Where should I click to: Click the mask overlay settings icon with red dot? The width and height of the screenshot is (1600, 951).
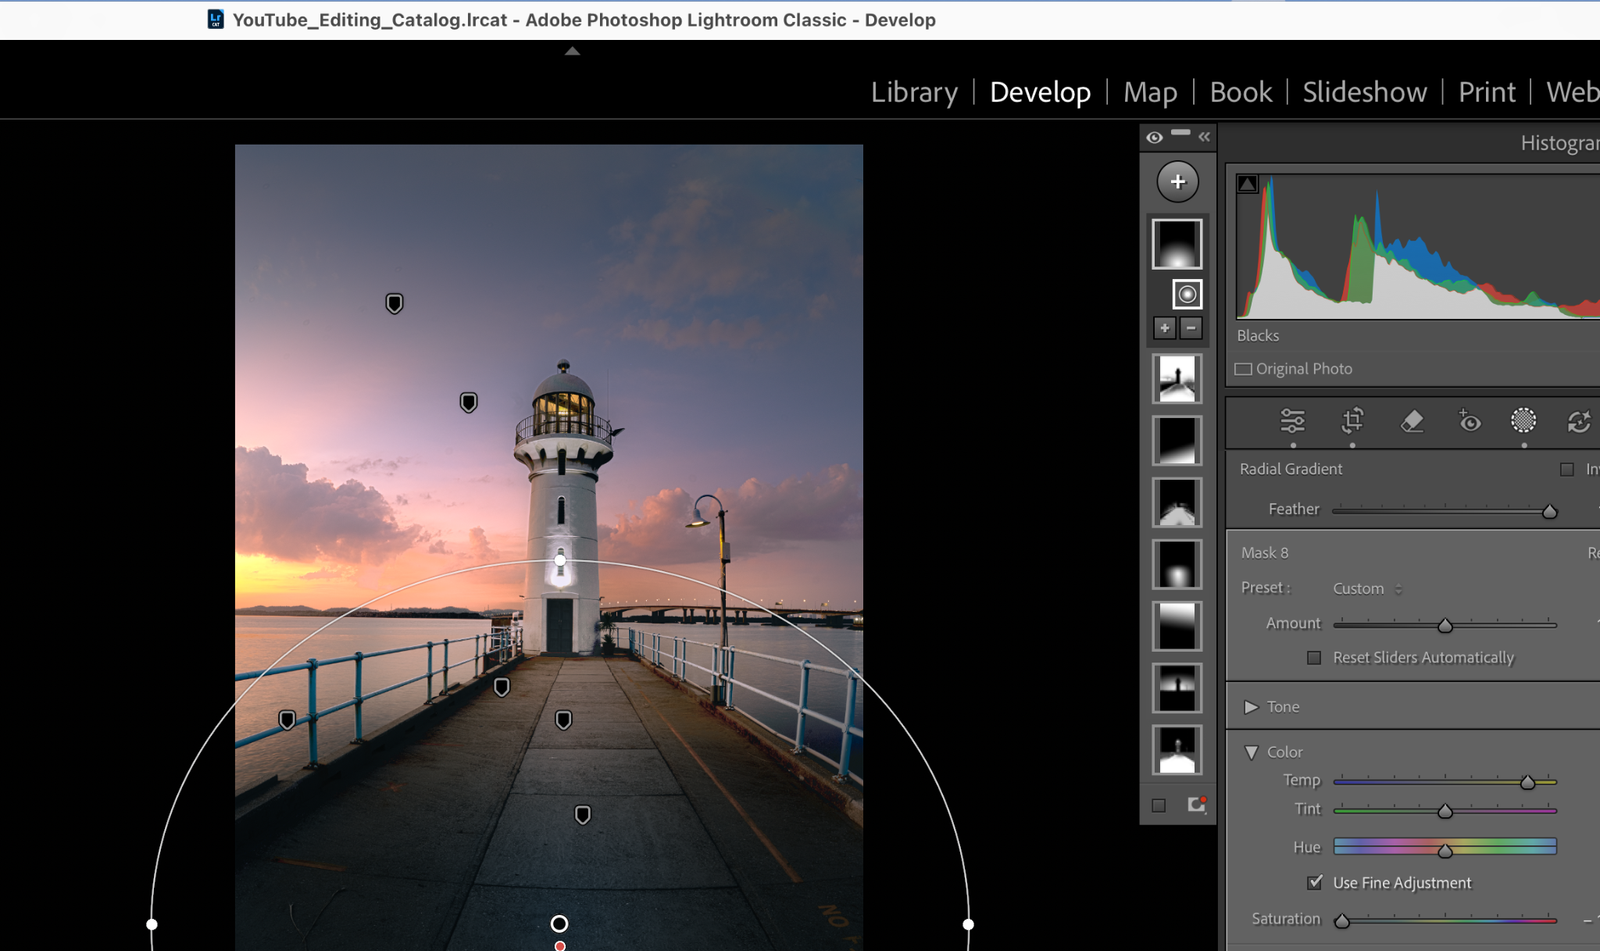point(1196,805)
